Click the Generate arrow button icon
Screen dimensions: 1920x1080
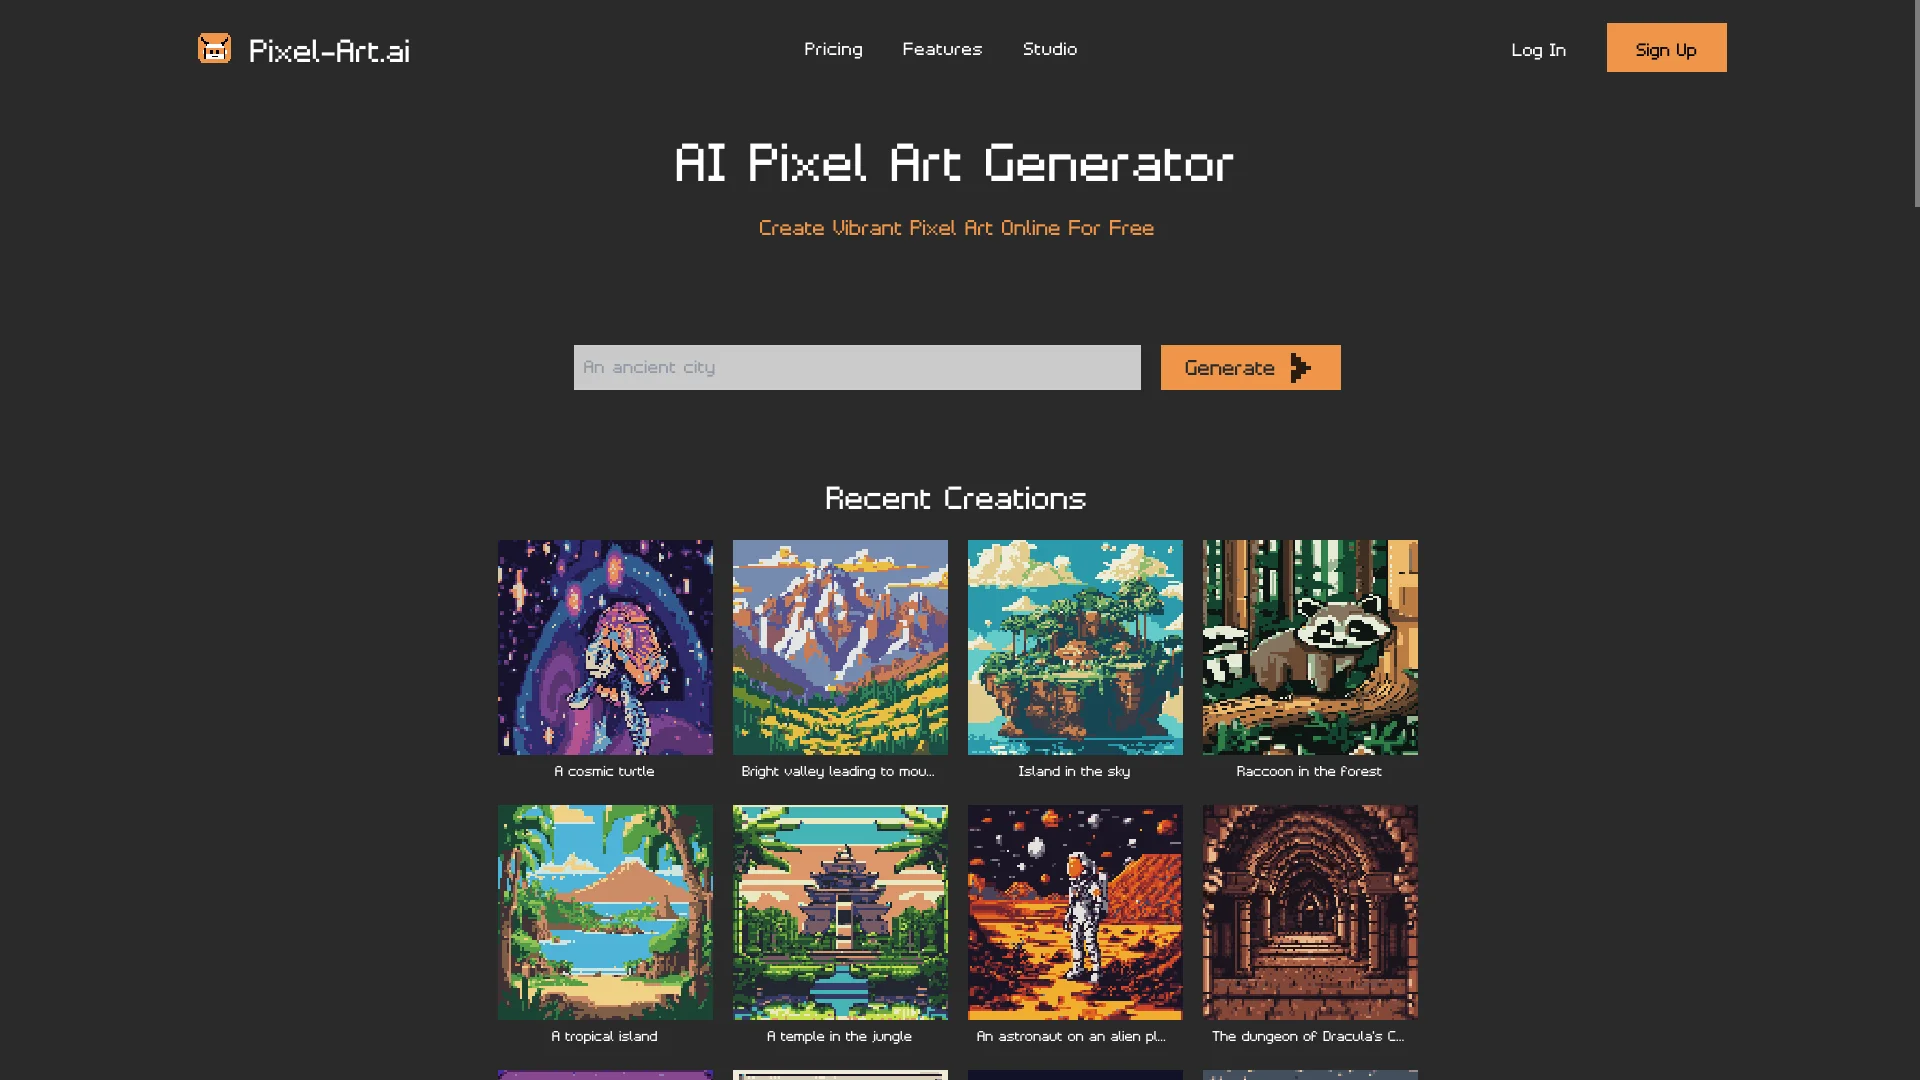coord(1300,367)
